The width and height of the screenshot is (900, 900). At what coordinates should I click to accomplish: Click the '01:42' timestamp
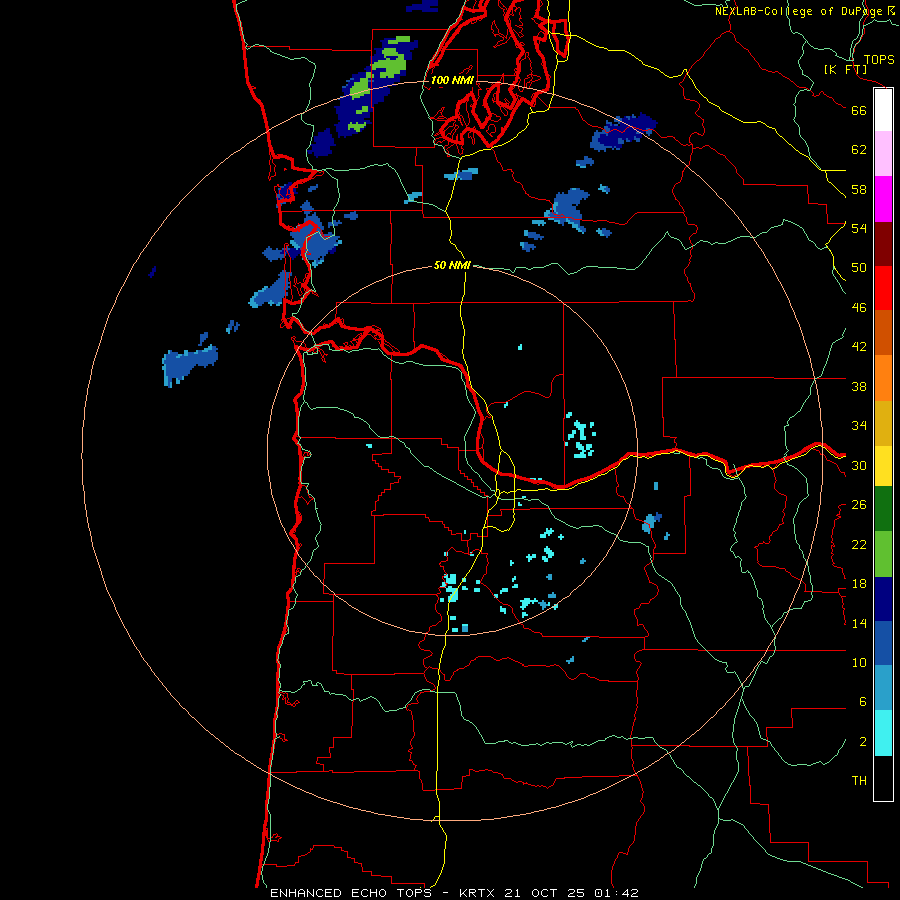(616, 893)
